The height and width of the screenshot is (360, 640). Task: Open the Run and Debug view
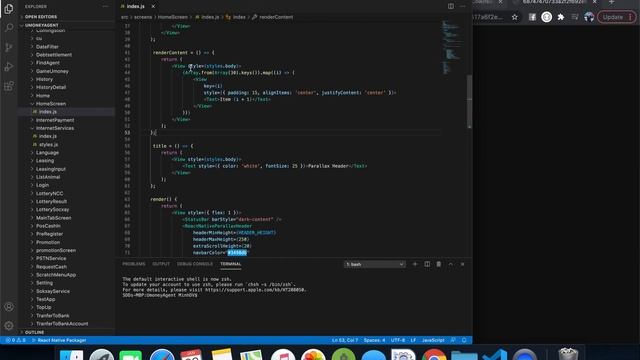click(x=9, y=67)
